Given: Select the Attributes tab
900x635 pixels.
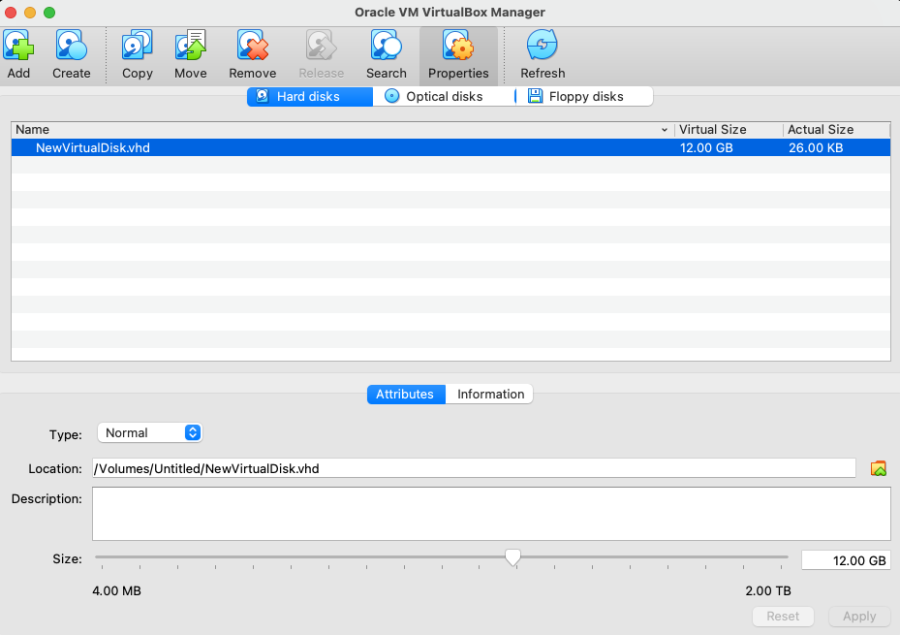Looking at the screenshot, I should (x=406, y=394).
